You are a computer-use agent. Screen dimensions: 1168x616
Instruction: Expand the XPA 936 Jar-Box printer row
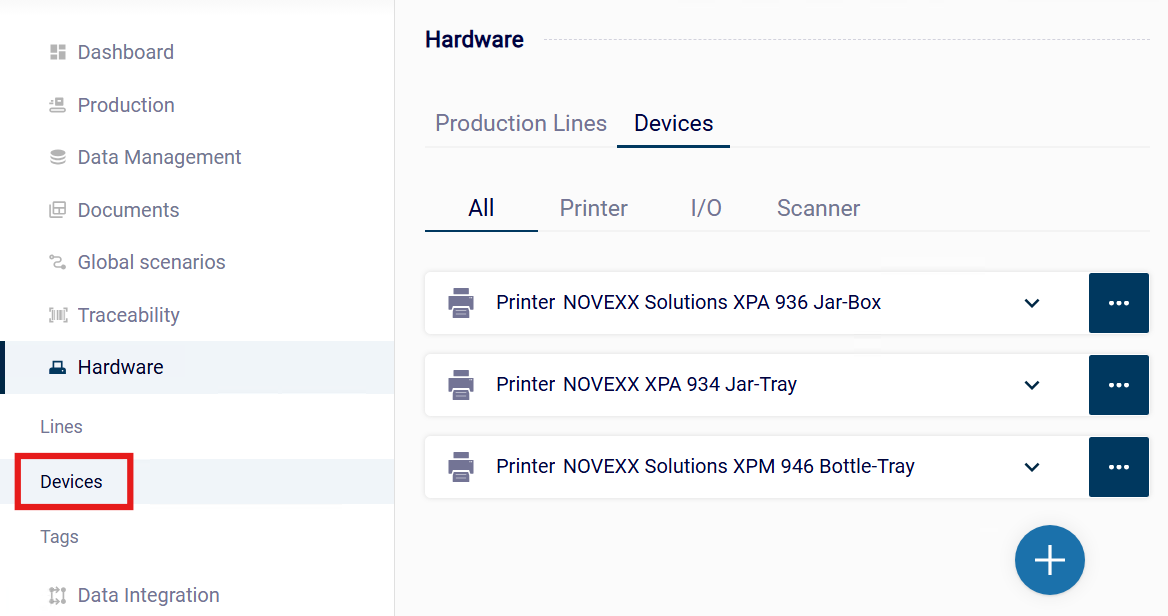tap(1032, 303)
